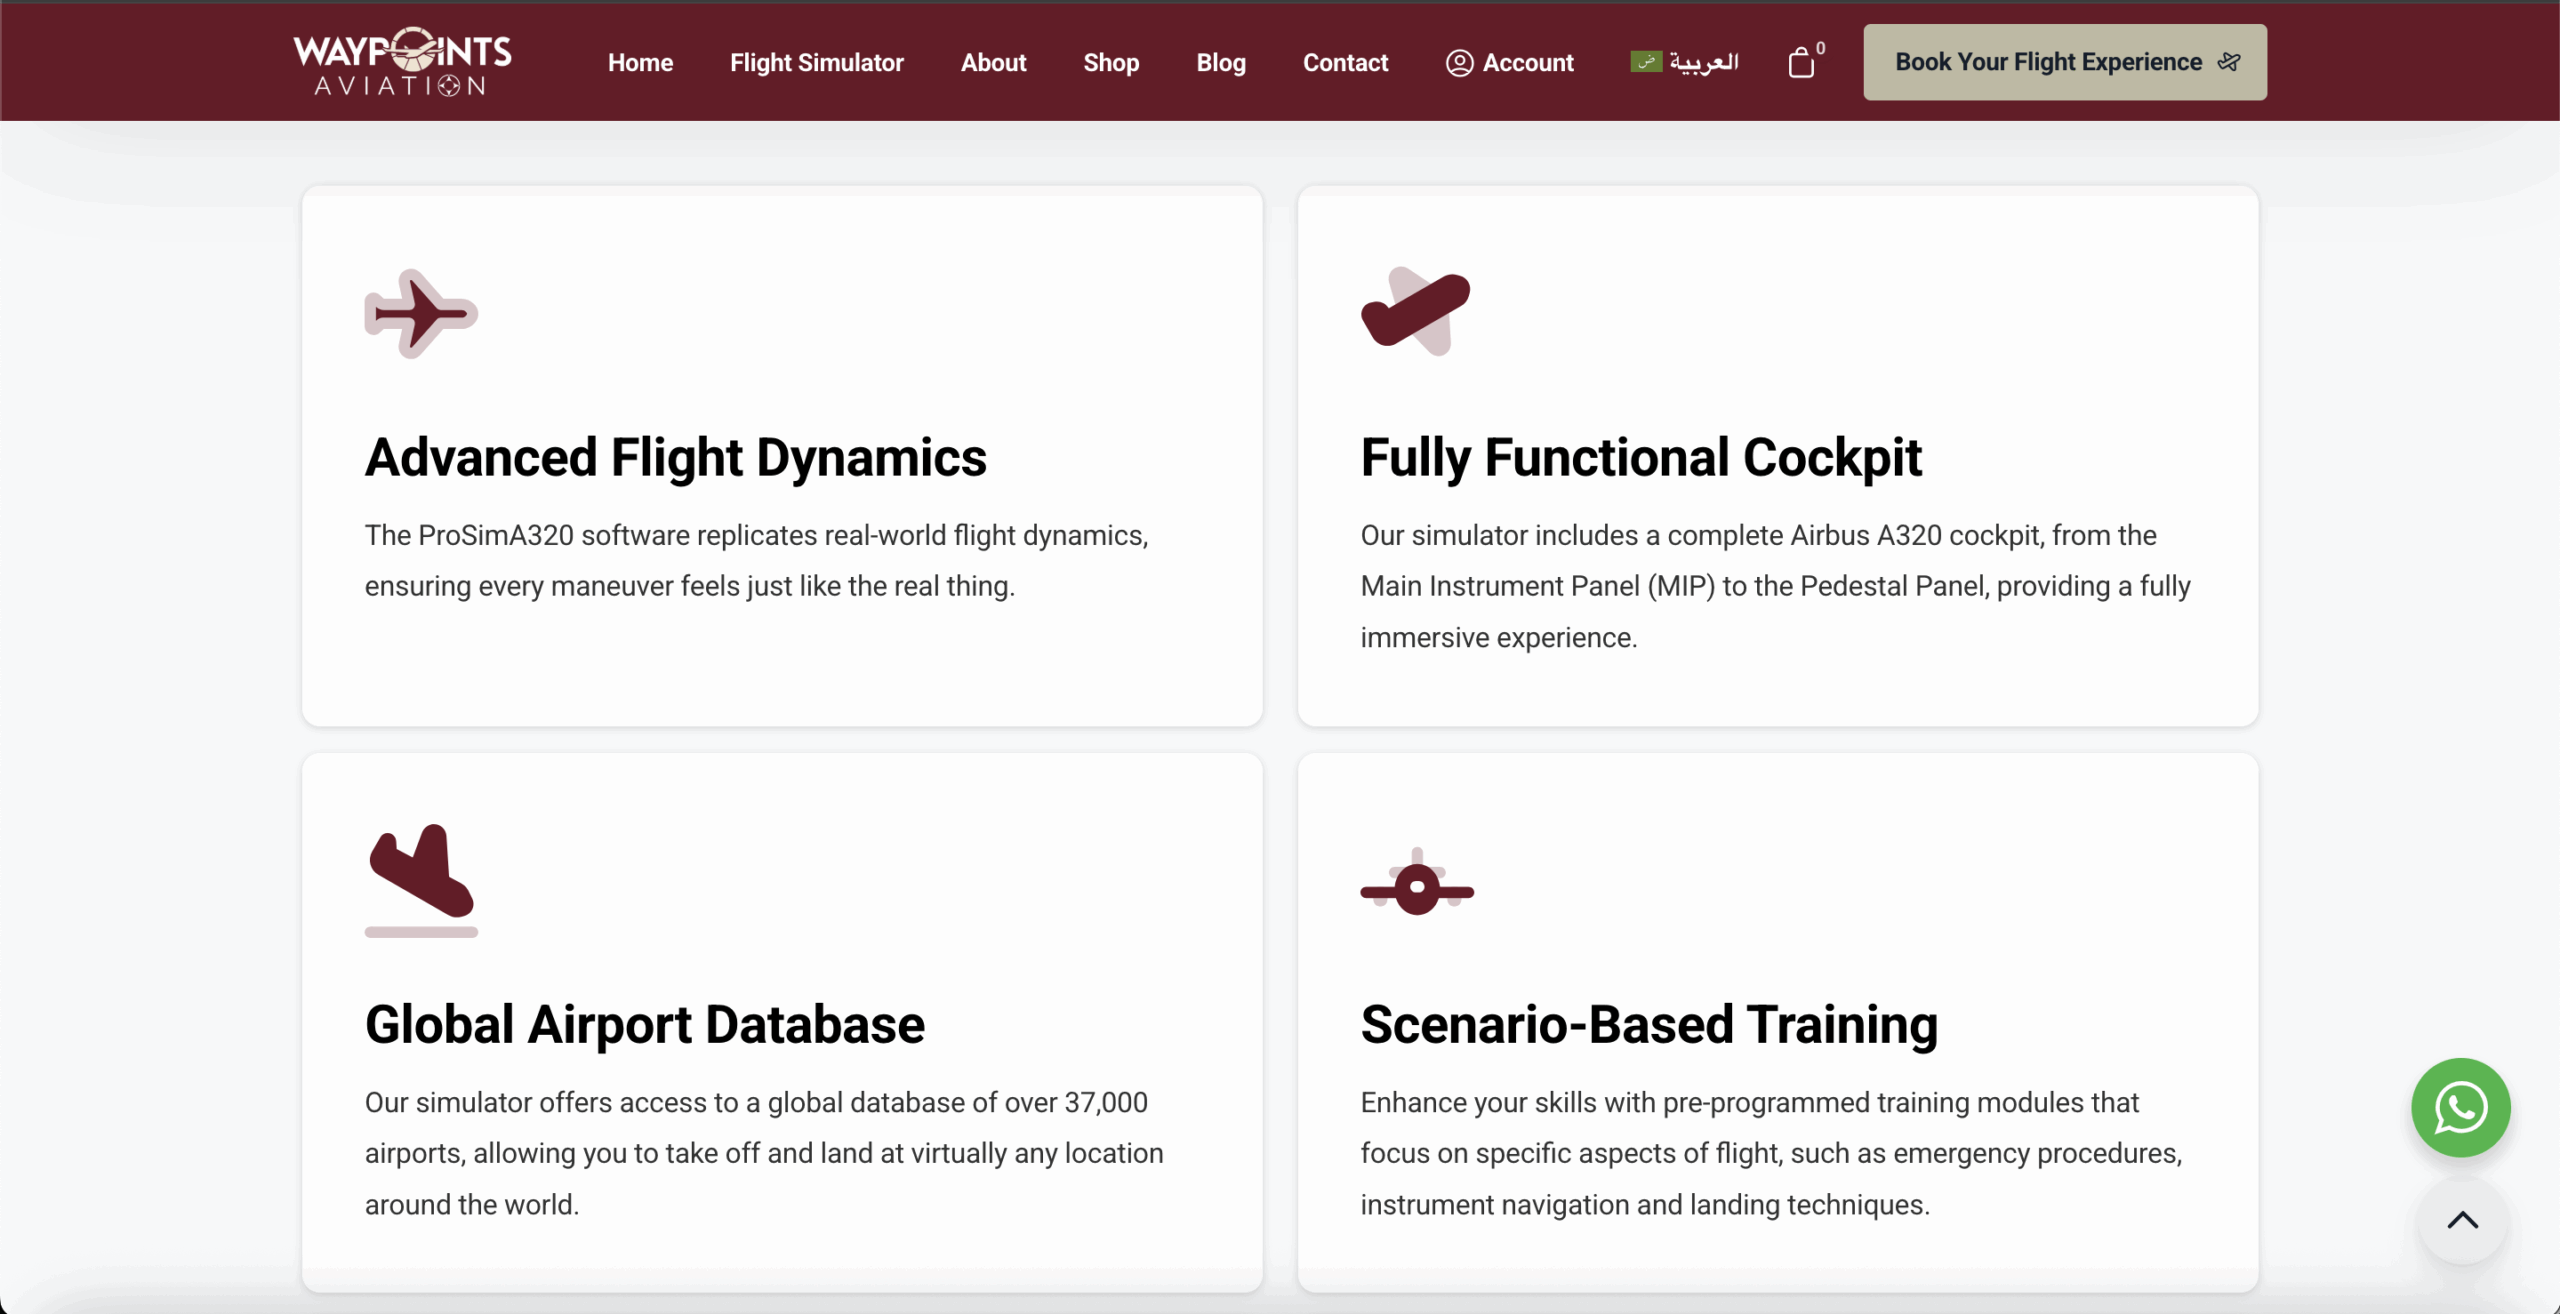Go to the About page
The height and width of the screenshot is (1314, 2560).
993,62
